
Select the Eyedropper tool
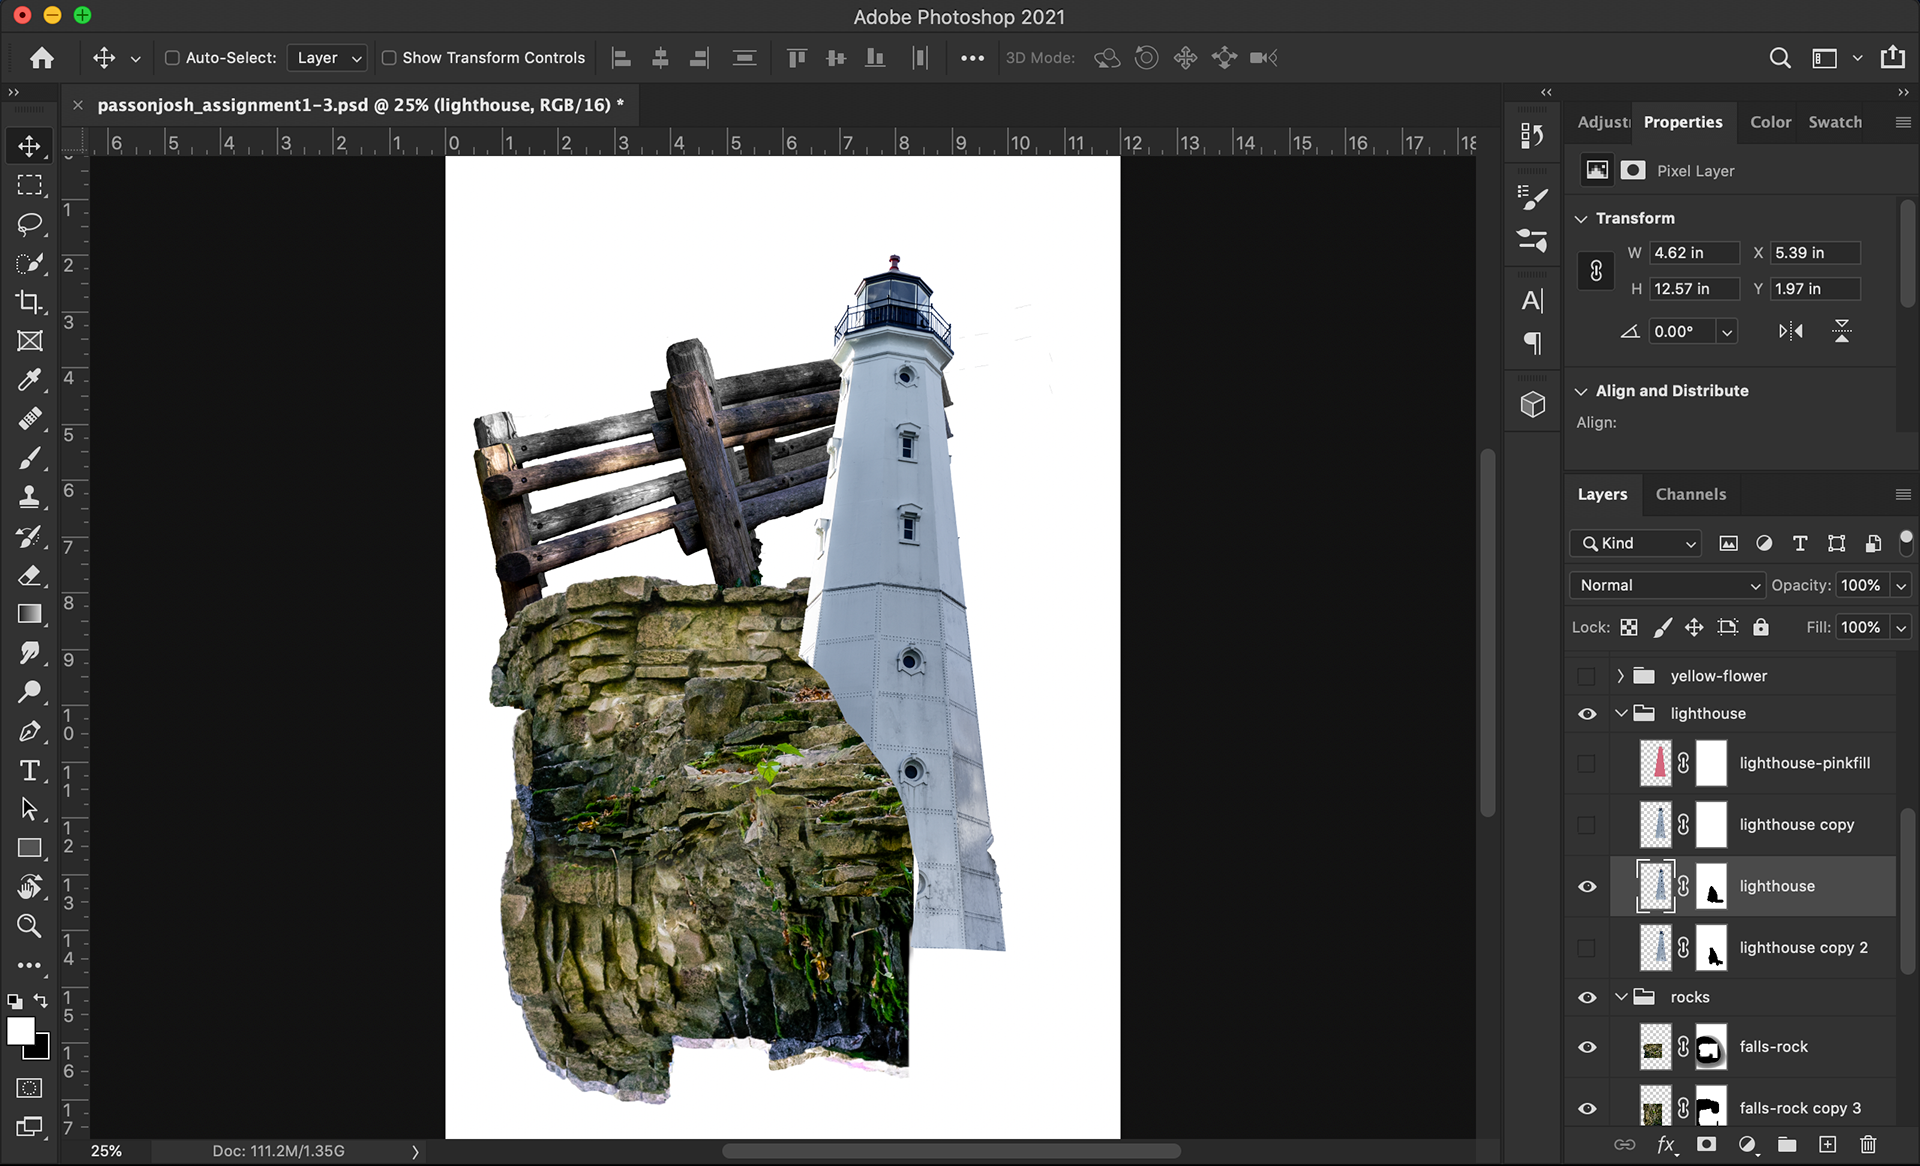[x=29, y=379]
